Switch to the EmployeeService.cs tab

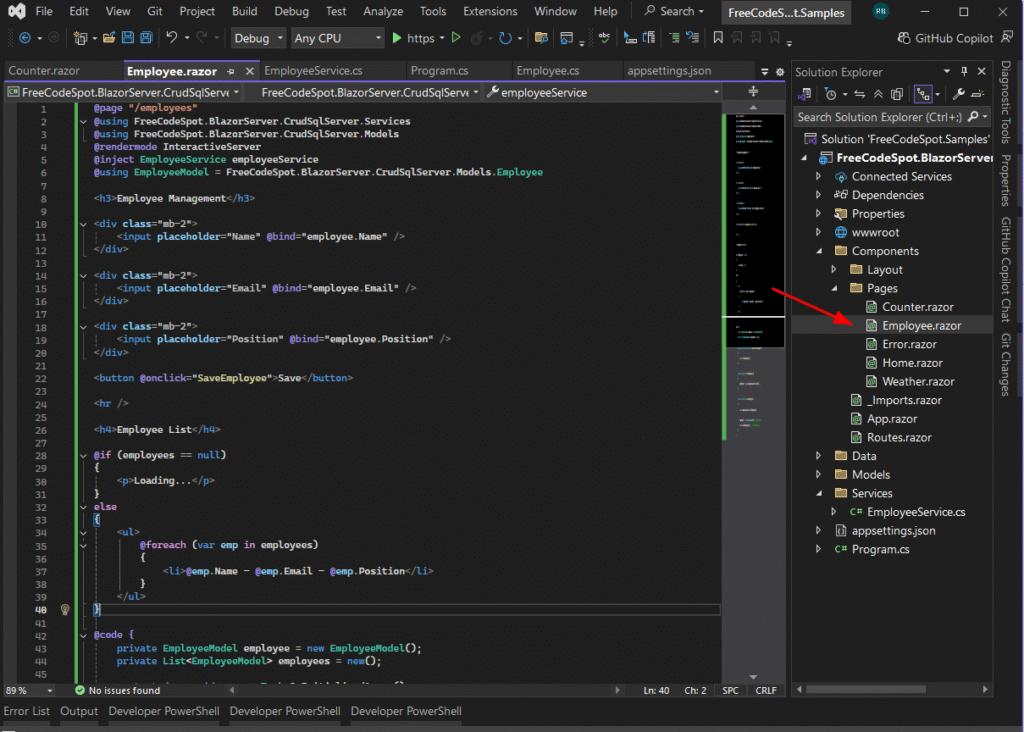(305, 71)
